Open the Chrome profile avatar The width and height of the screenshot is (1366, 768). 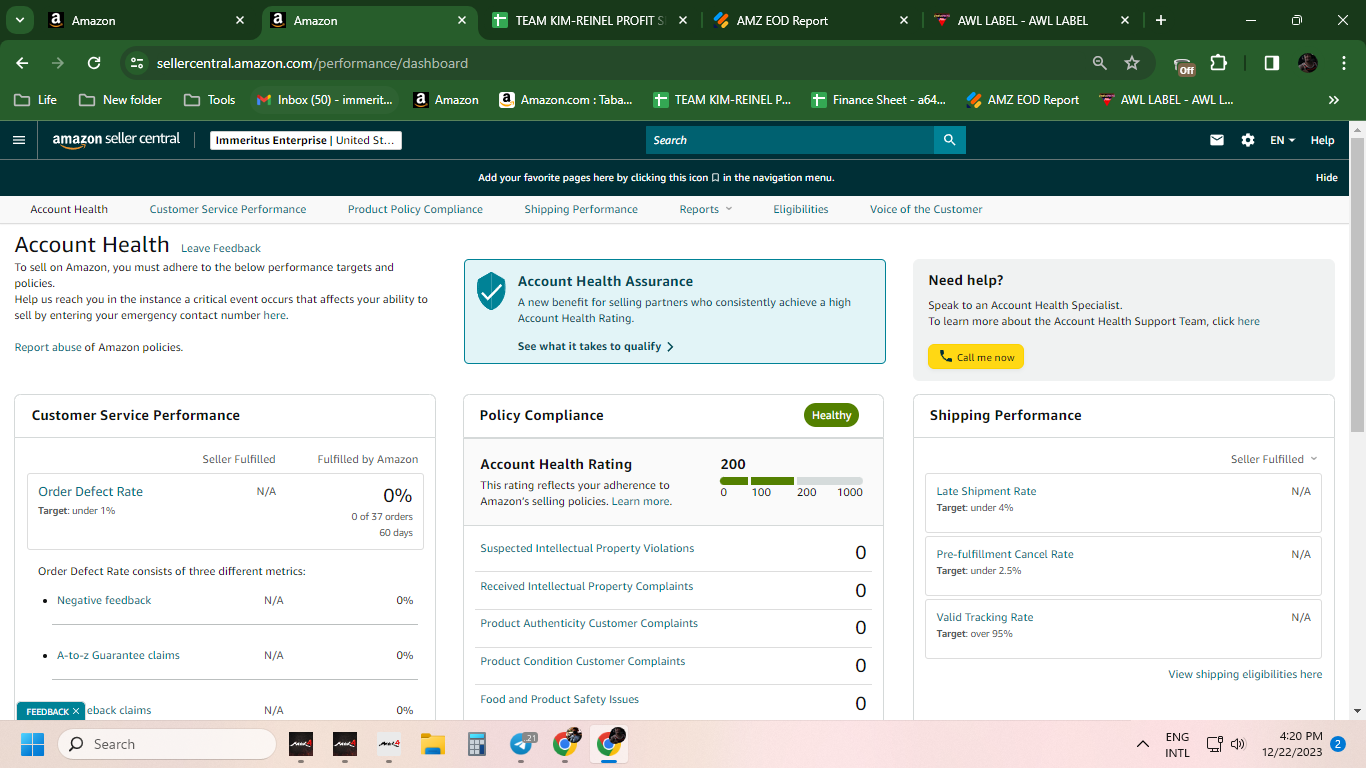click(1308, 63)
